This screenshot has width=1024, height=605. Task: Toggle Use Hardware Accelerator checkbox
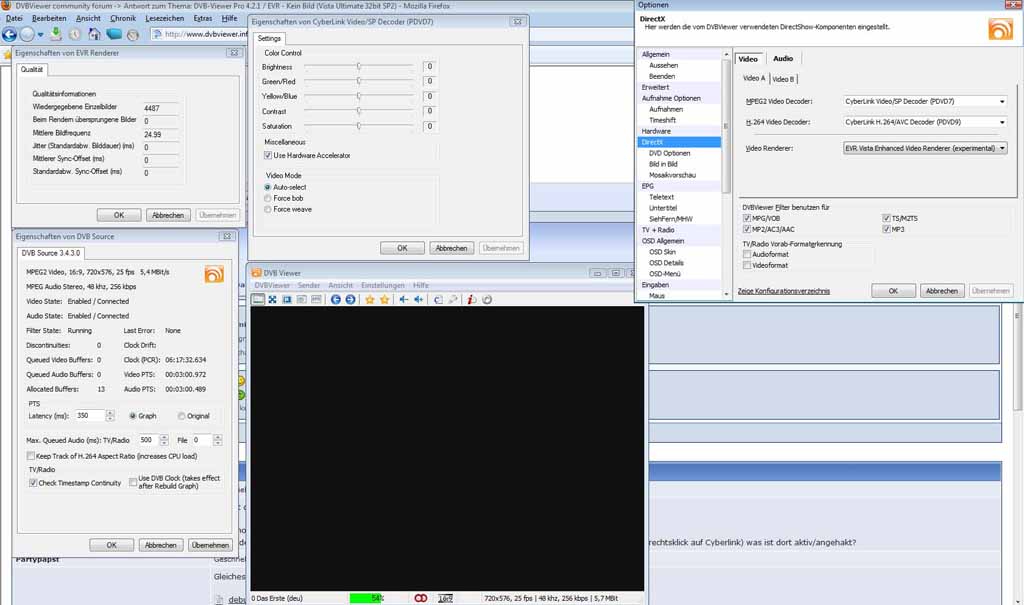[x=268, y=155]
